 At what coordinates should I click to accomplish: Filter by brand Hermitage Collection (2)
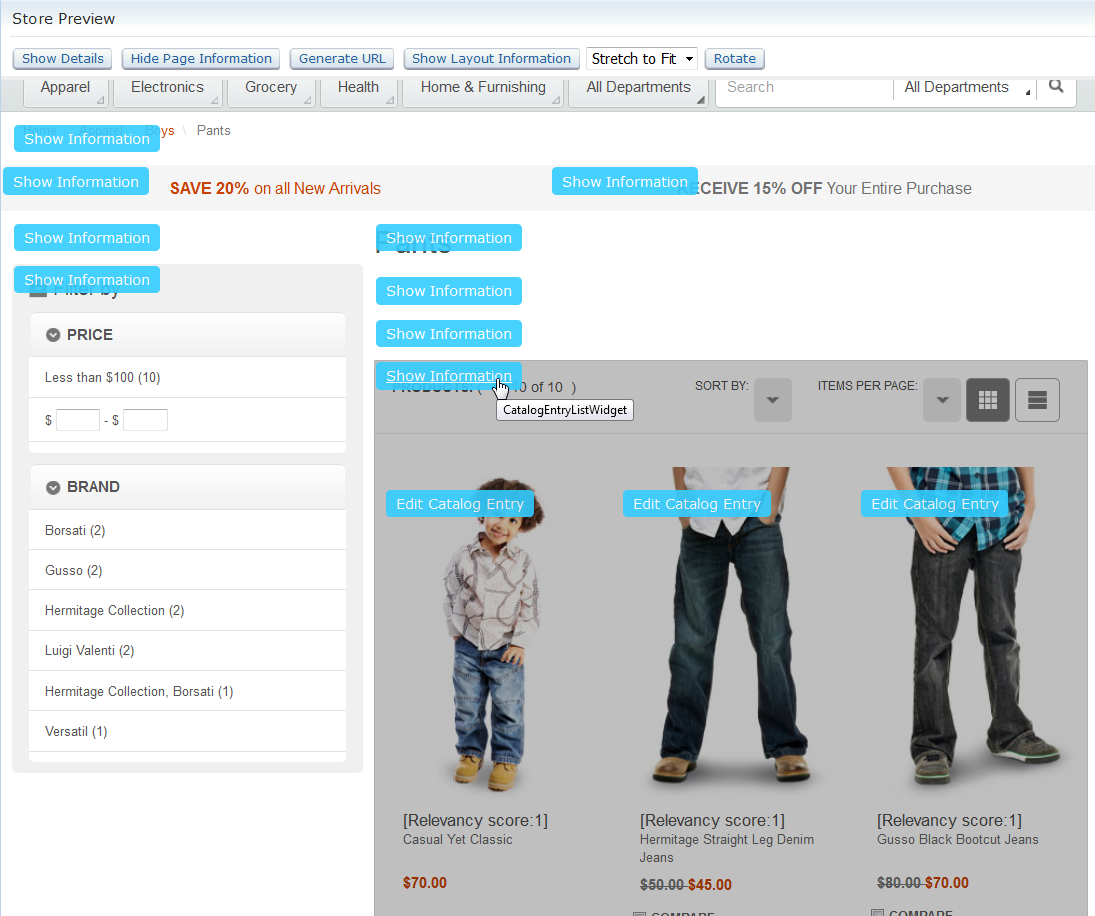(x=115, y=611)
